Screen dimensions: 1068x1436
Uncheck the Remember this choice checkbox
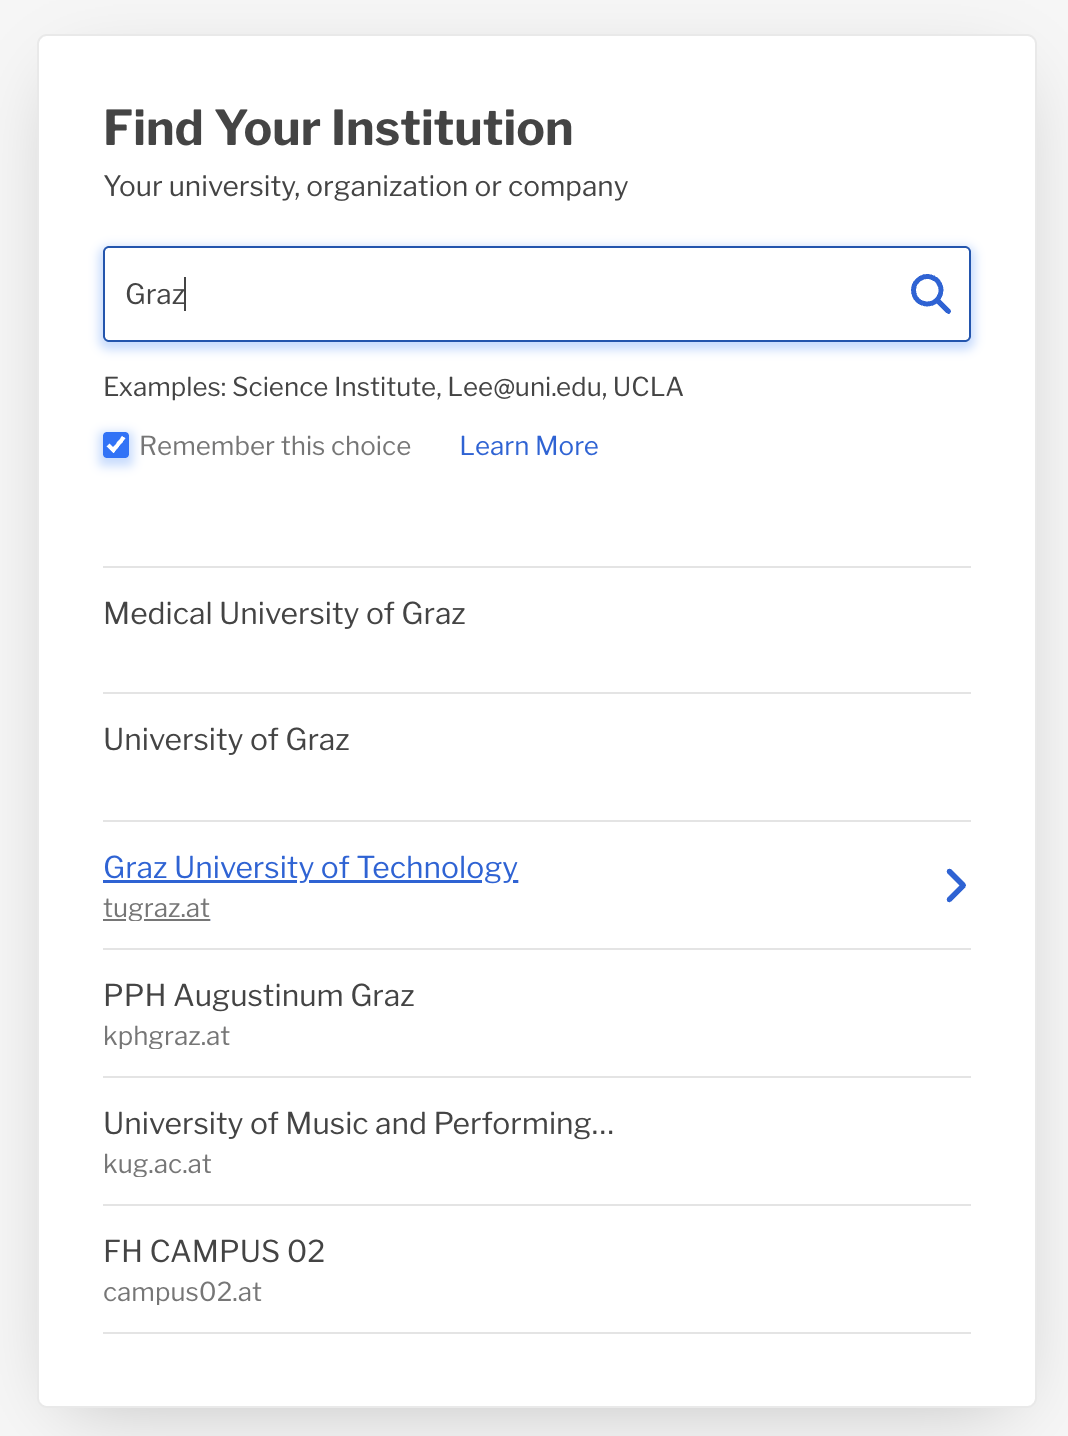tap(116, 445)
